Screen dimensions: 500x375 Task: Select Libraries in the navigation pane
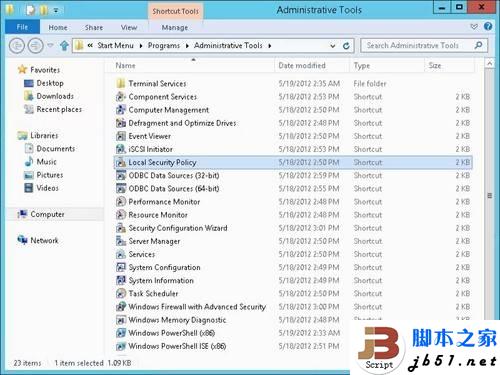44,136
